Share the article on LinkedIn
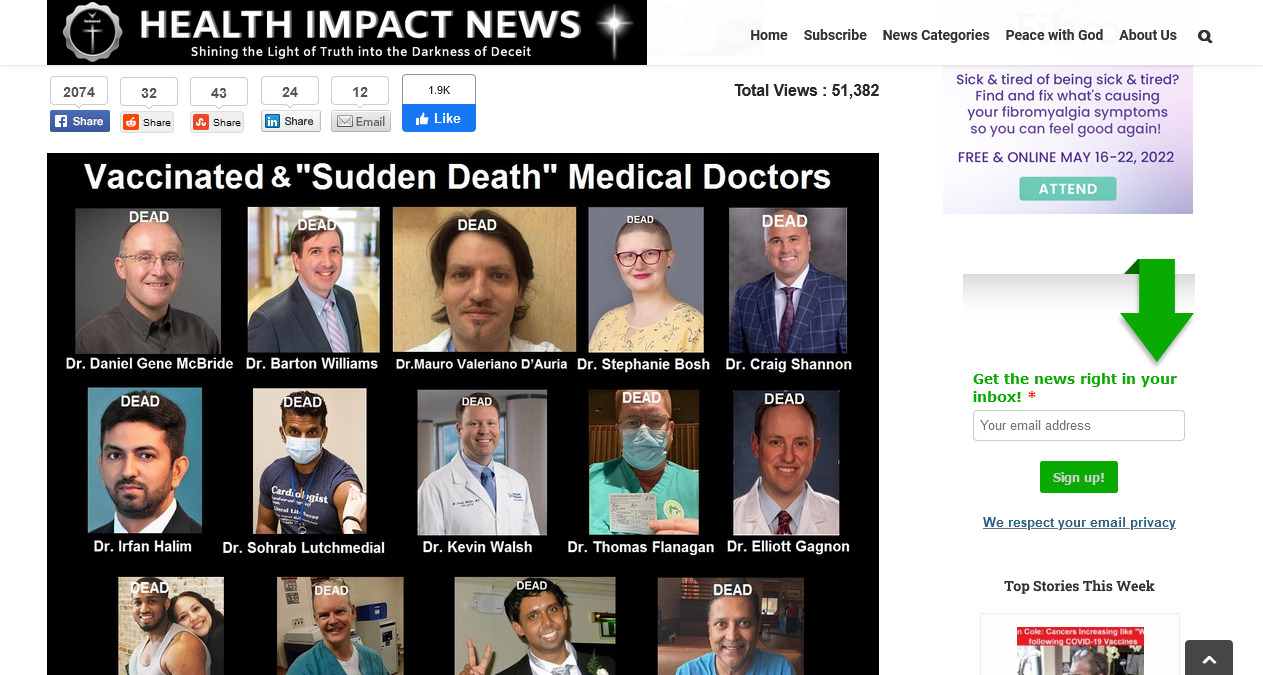The height and width of the screenshot is (675, 1263). tap(289, 121)
